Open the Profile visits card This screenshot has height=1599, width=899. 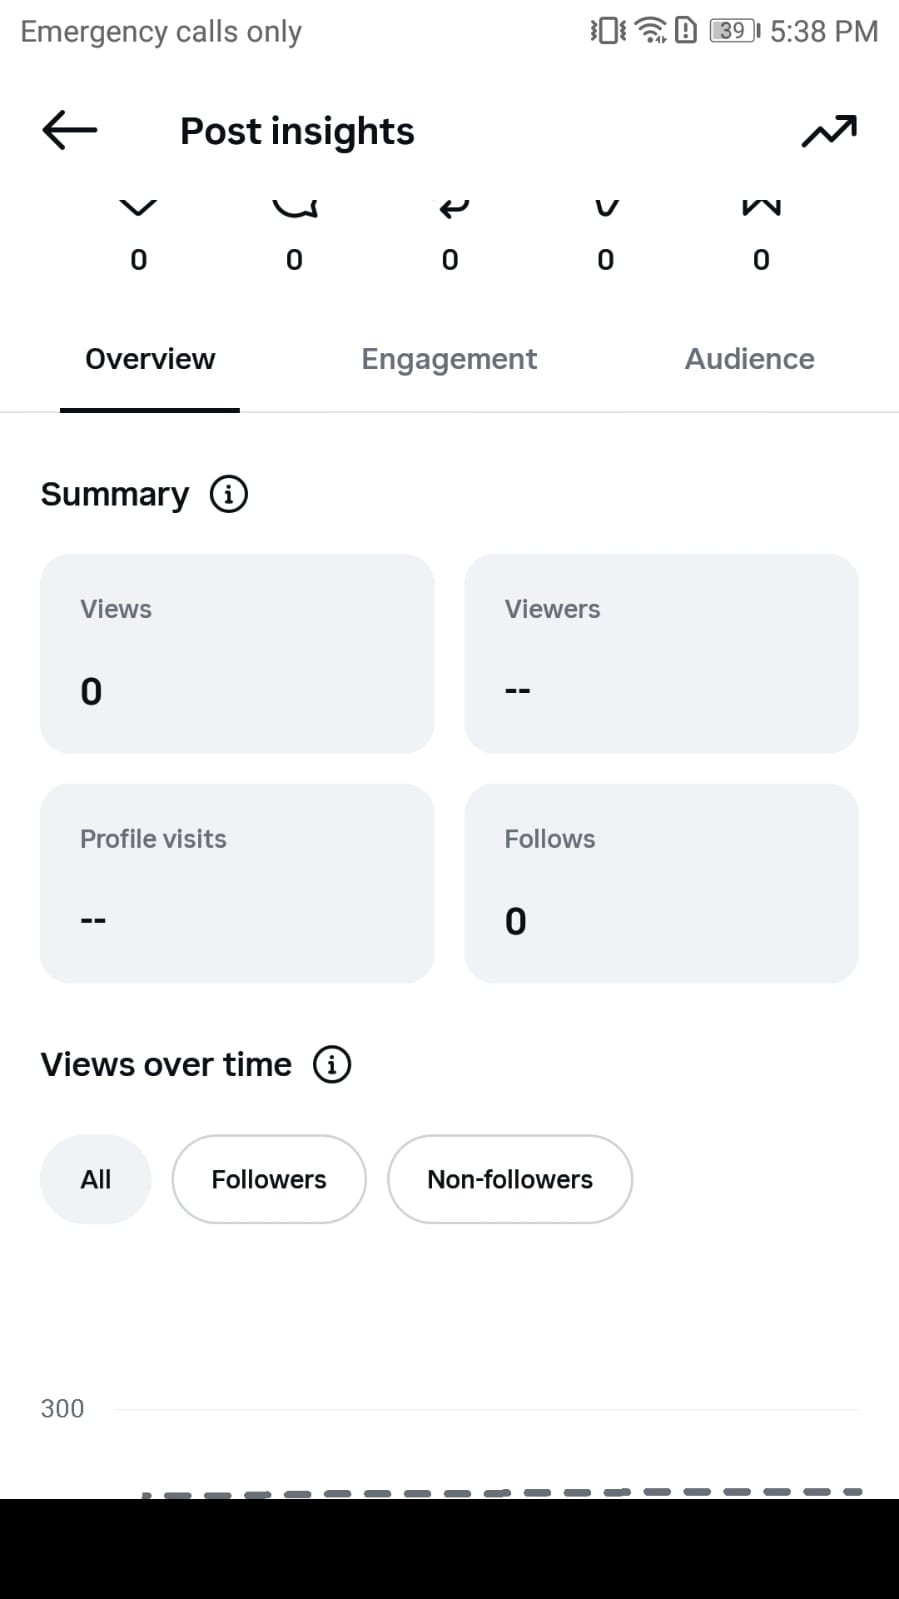click(237, 883)
